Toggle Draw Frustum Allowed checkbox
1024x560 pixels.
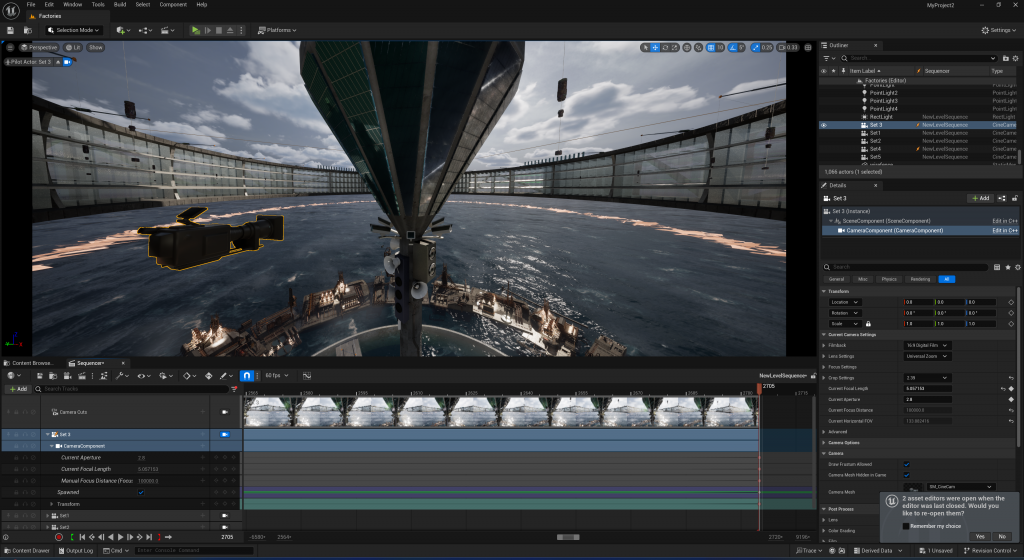pos(907,464)
